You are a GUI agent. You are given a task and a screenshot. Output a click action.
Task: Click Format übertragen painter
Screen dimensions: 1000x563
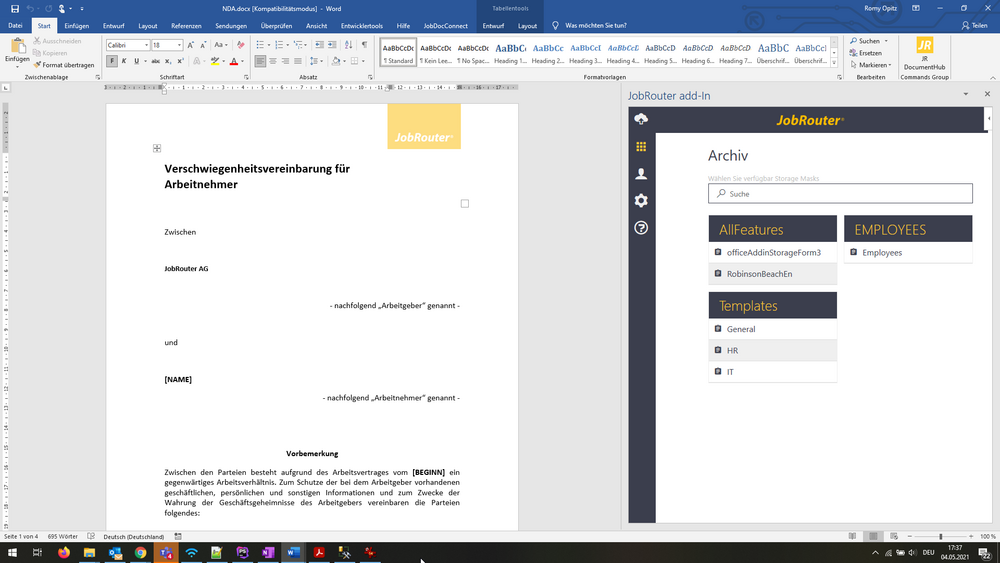tap(64, 65)
